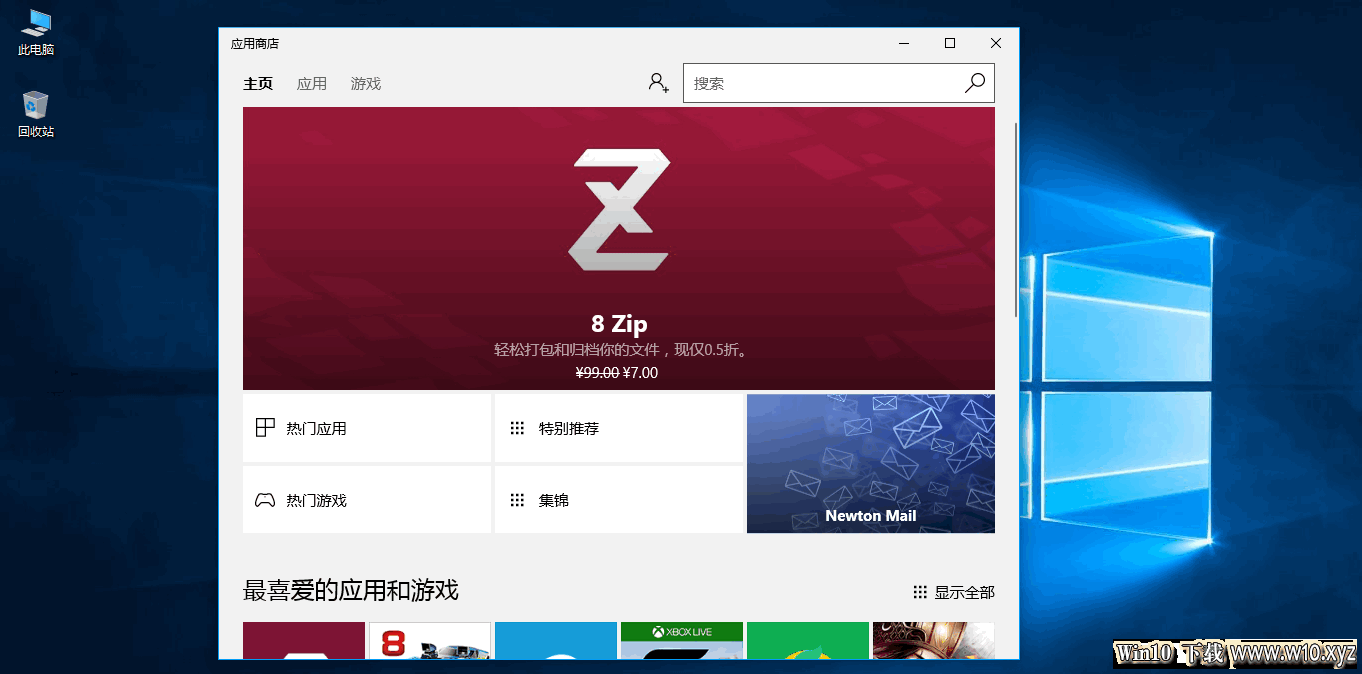1362x674 pixels.
Task: Open the first maroon app thumbnail
Action: pyautogui.click(x=304, y=640)
